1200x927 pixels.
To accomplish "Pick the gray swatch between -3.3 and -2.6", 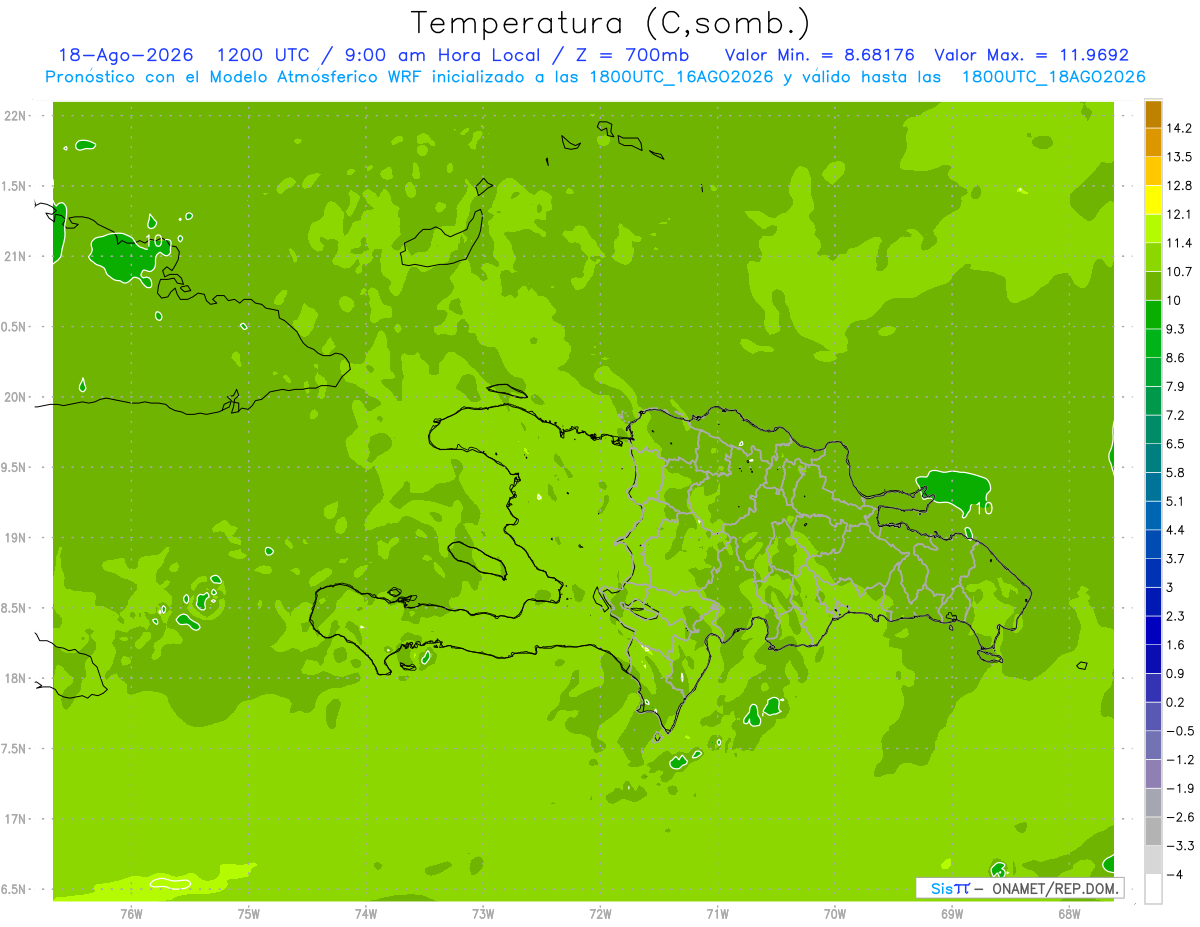I will pos(1153,831).
